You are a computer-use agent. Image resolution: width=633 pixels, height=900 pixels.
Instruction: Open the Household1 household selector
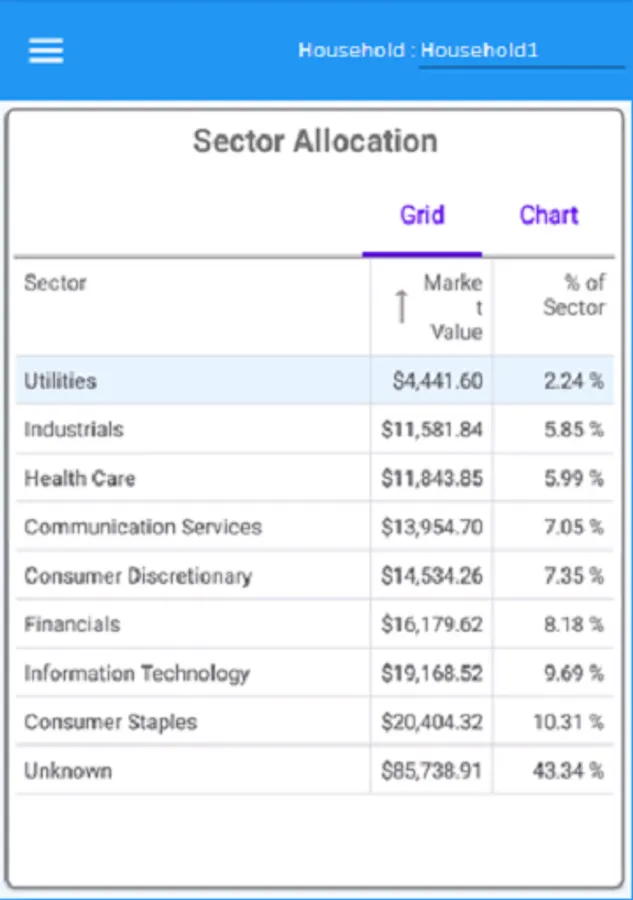[520, 51]
